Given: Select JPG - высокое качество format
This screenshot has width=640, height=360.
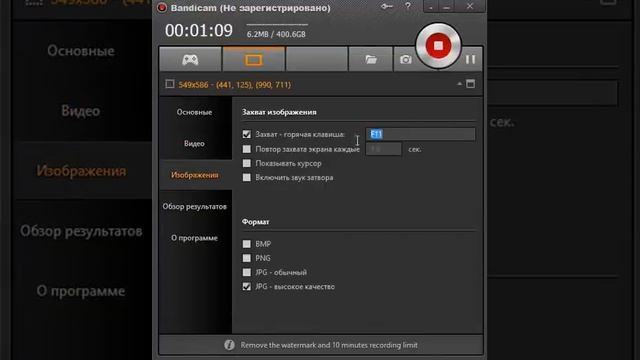Looking at the screenshot, I should click(247, 287).
